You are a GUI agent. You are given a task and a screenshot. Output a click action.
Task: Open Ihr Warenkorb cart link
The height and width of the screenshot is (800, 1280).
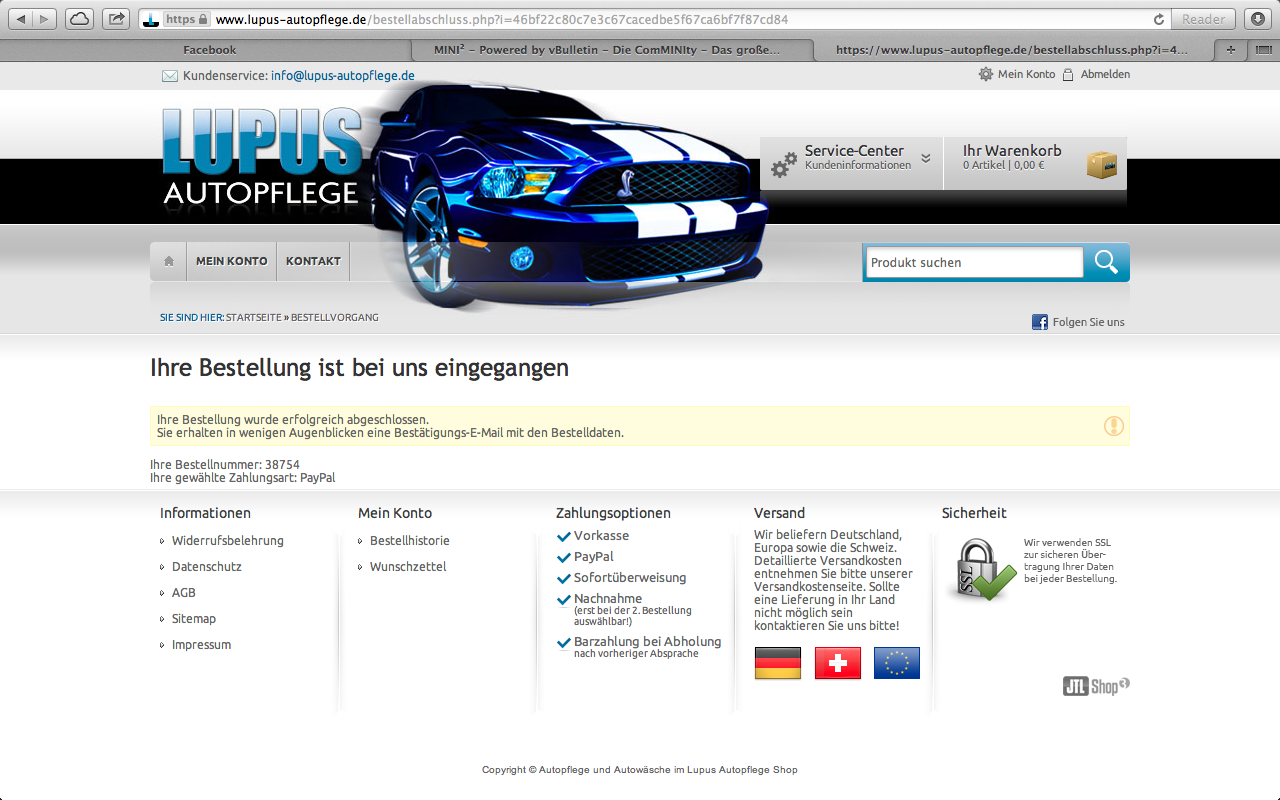tap(1012, 151)
